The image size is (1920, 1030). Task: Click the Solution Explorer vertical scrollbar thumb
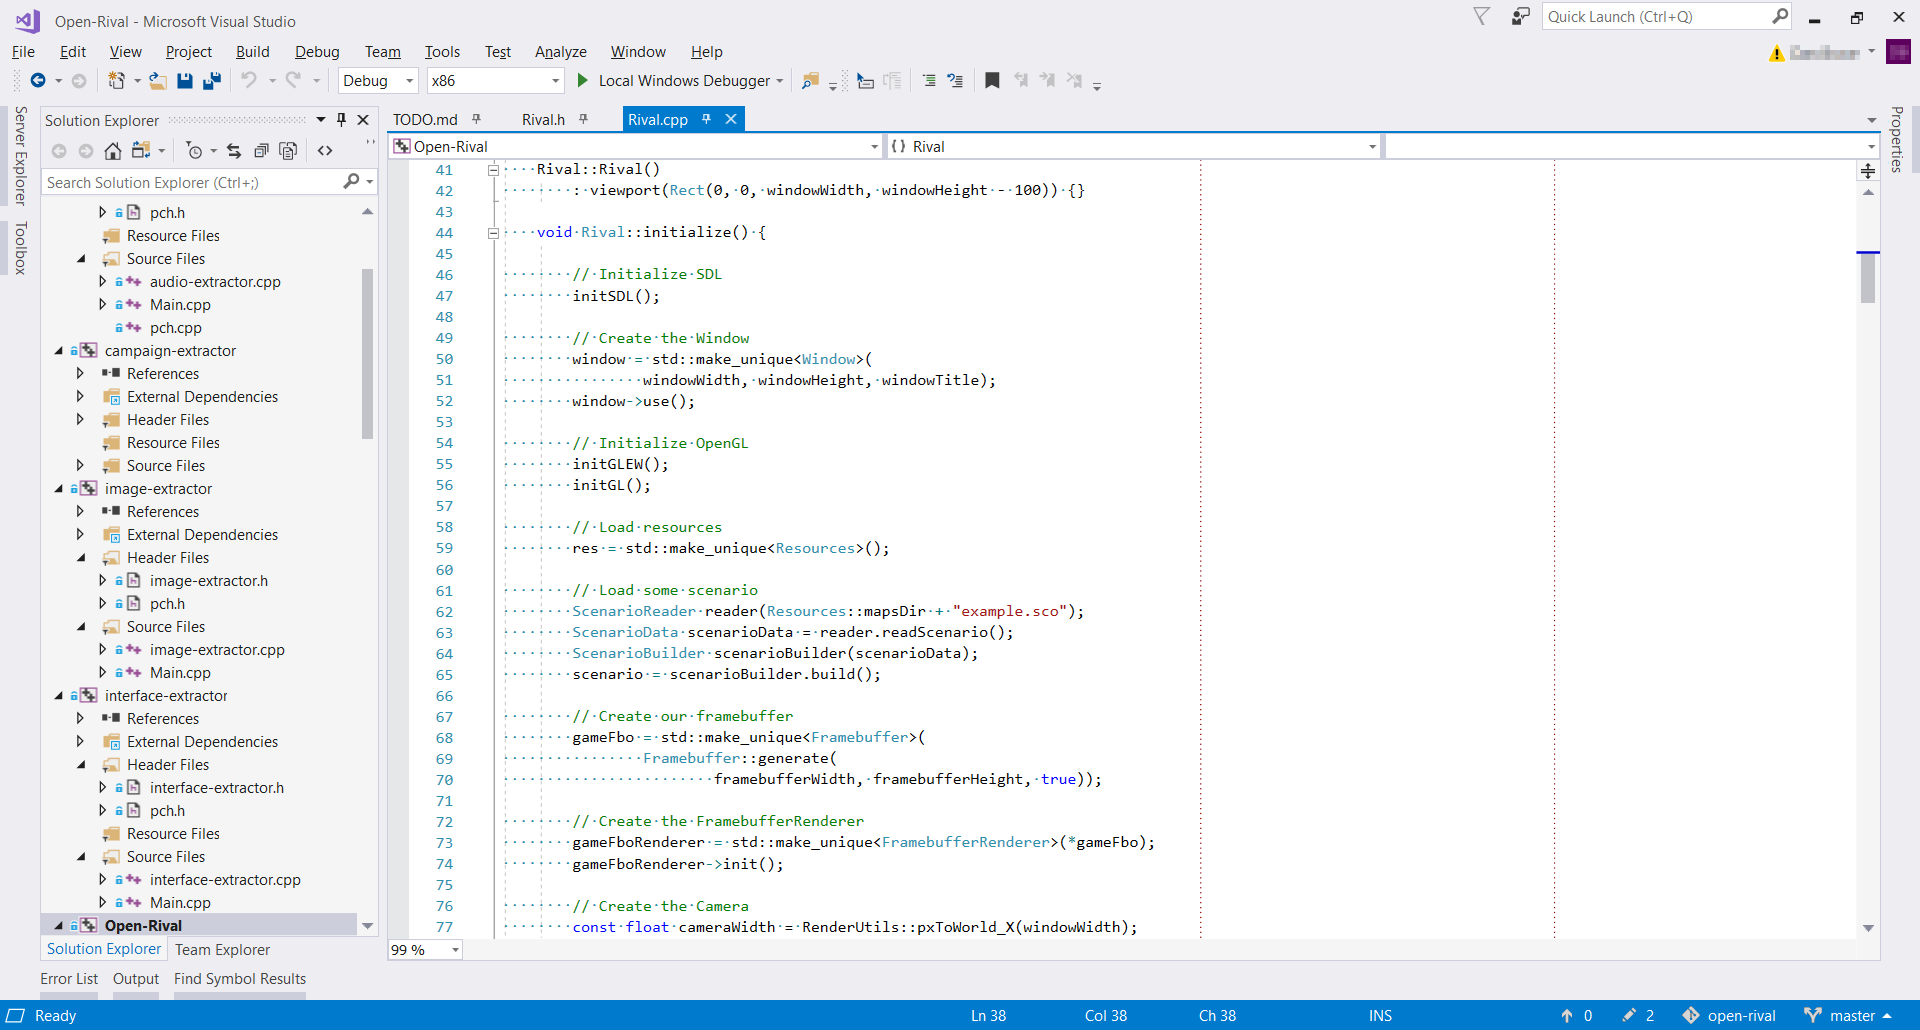pyautogui.click(x=367, y=354)
